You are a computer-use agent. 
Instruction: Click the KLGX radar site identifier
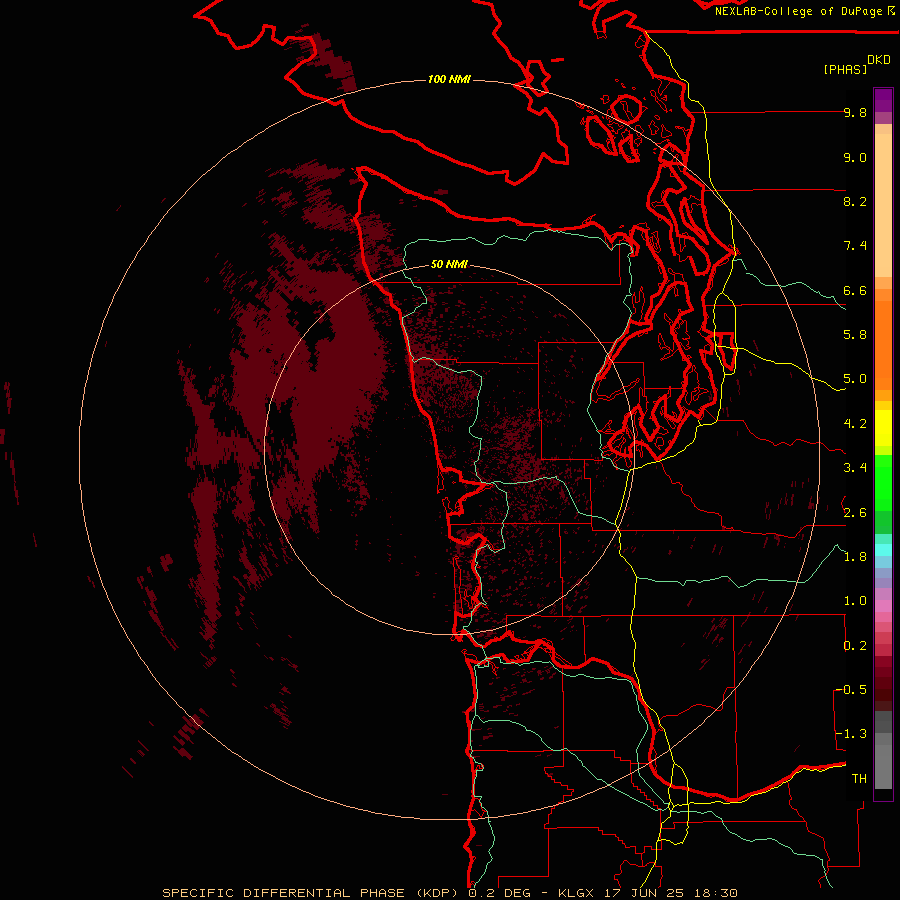[x=576, y=893]
